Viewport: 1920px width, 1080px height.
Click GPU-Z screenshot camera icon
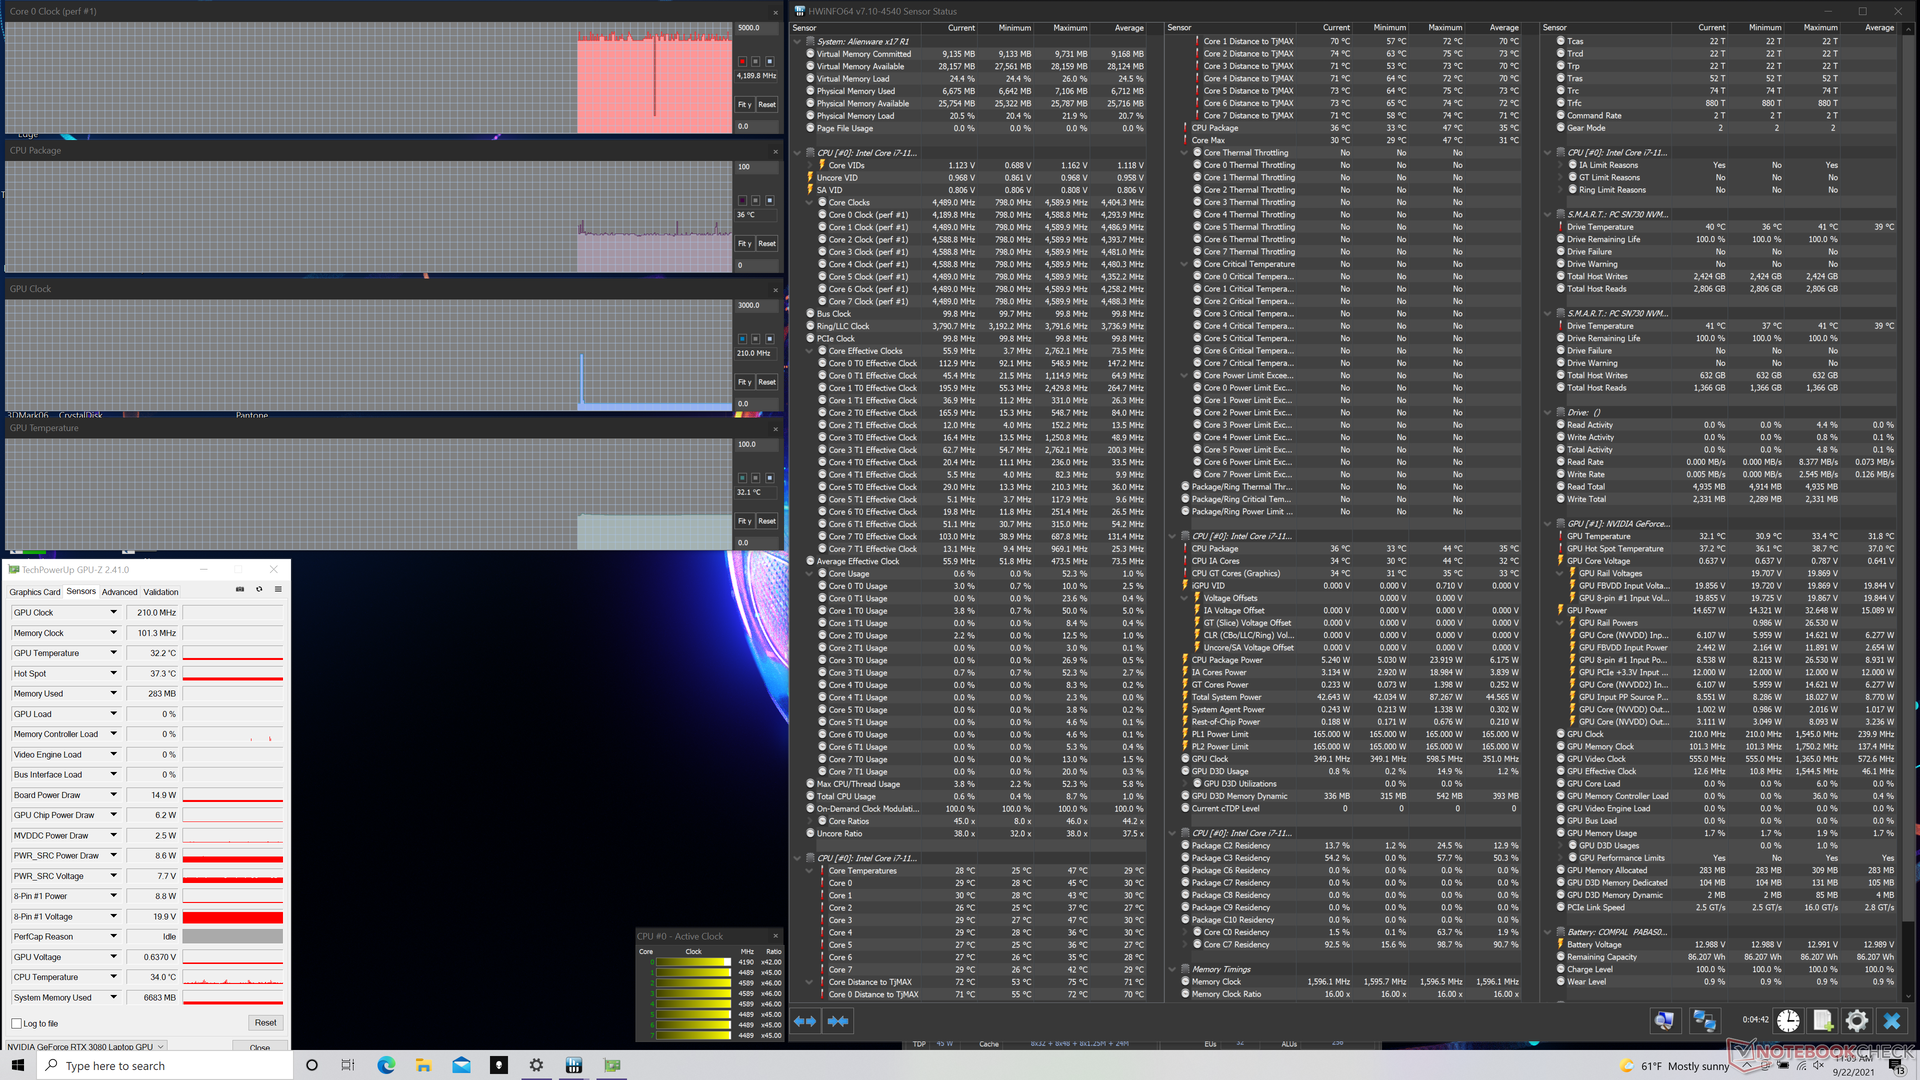tap(240, 590)
